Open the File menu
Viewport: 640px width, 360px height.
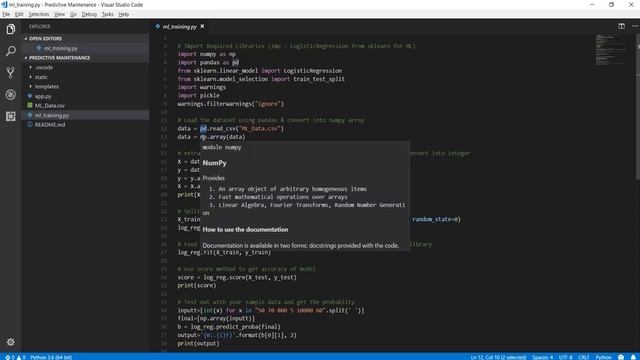(6, 14)
